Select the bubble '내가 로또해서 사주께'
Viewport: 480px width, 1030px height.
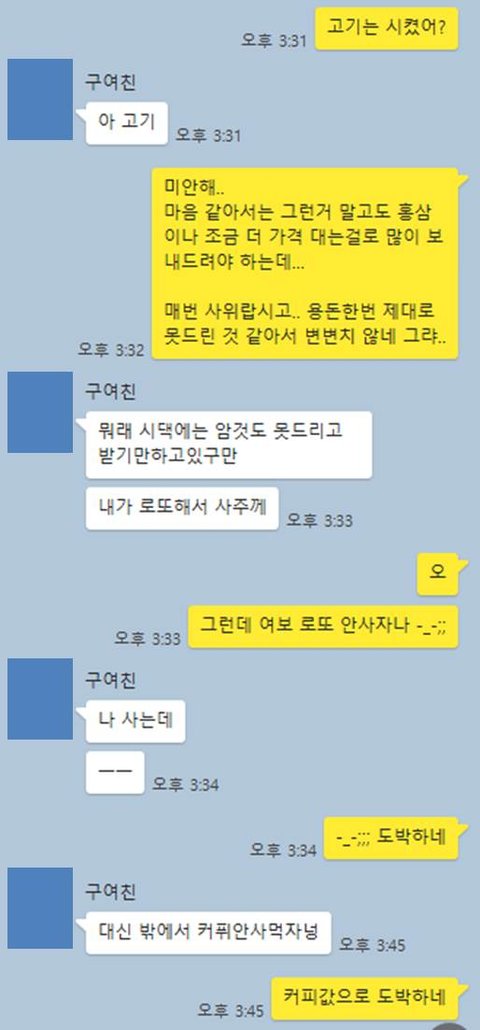(182, 508)
